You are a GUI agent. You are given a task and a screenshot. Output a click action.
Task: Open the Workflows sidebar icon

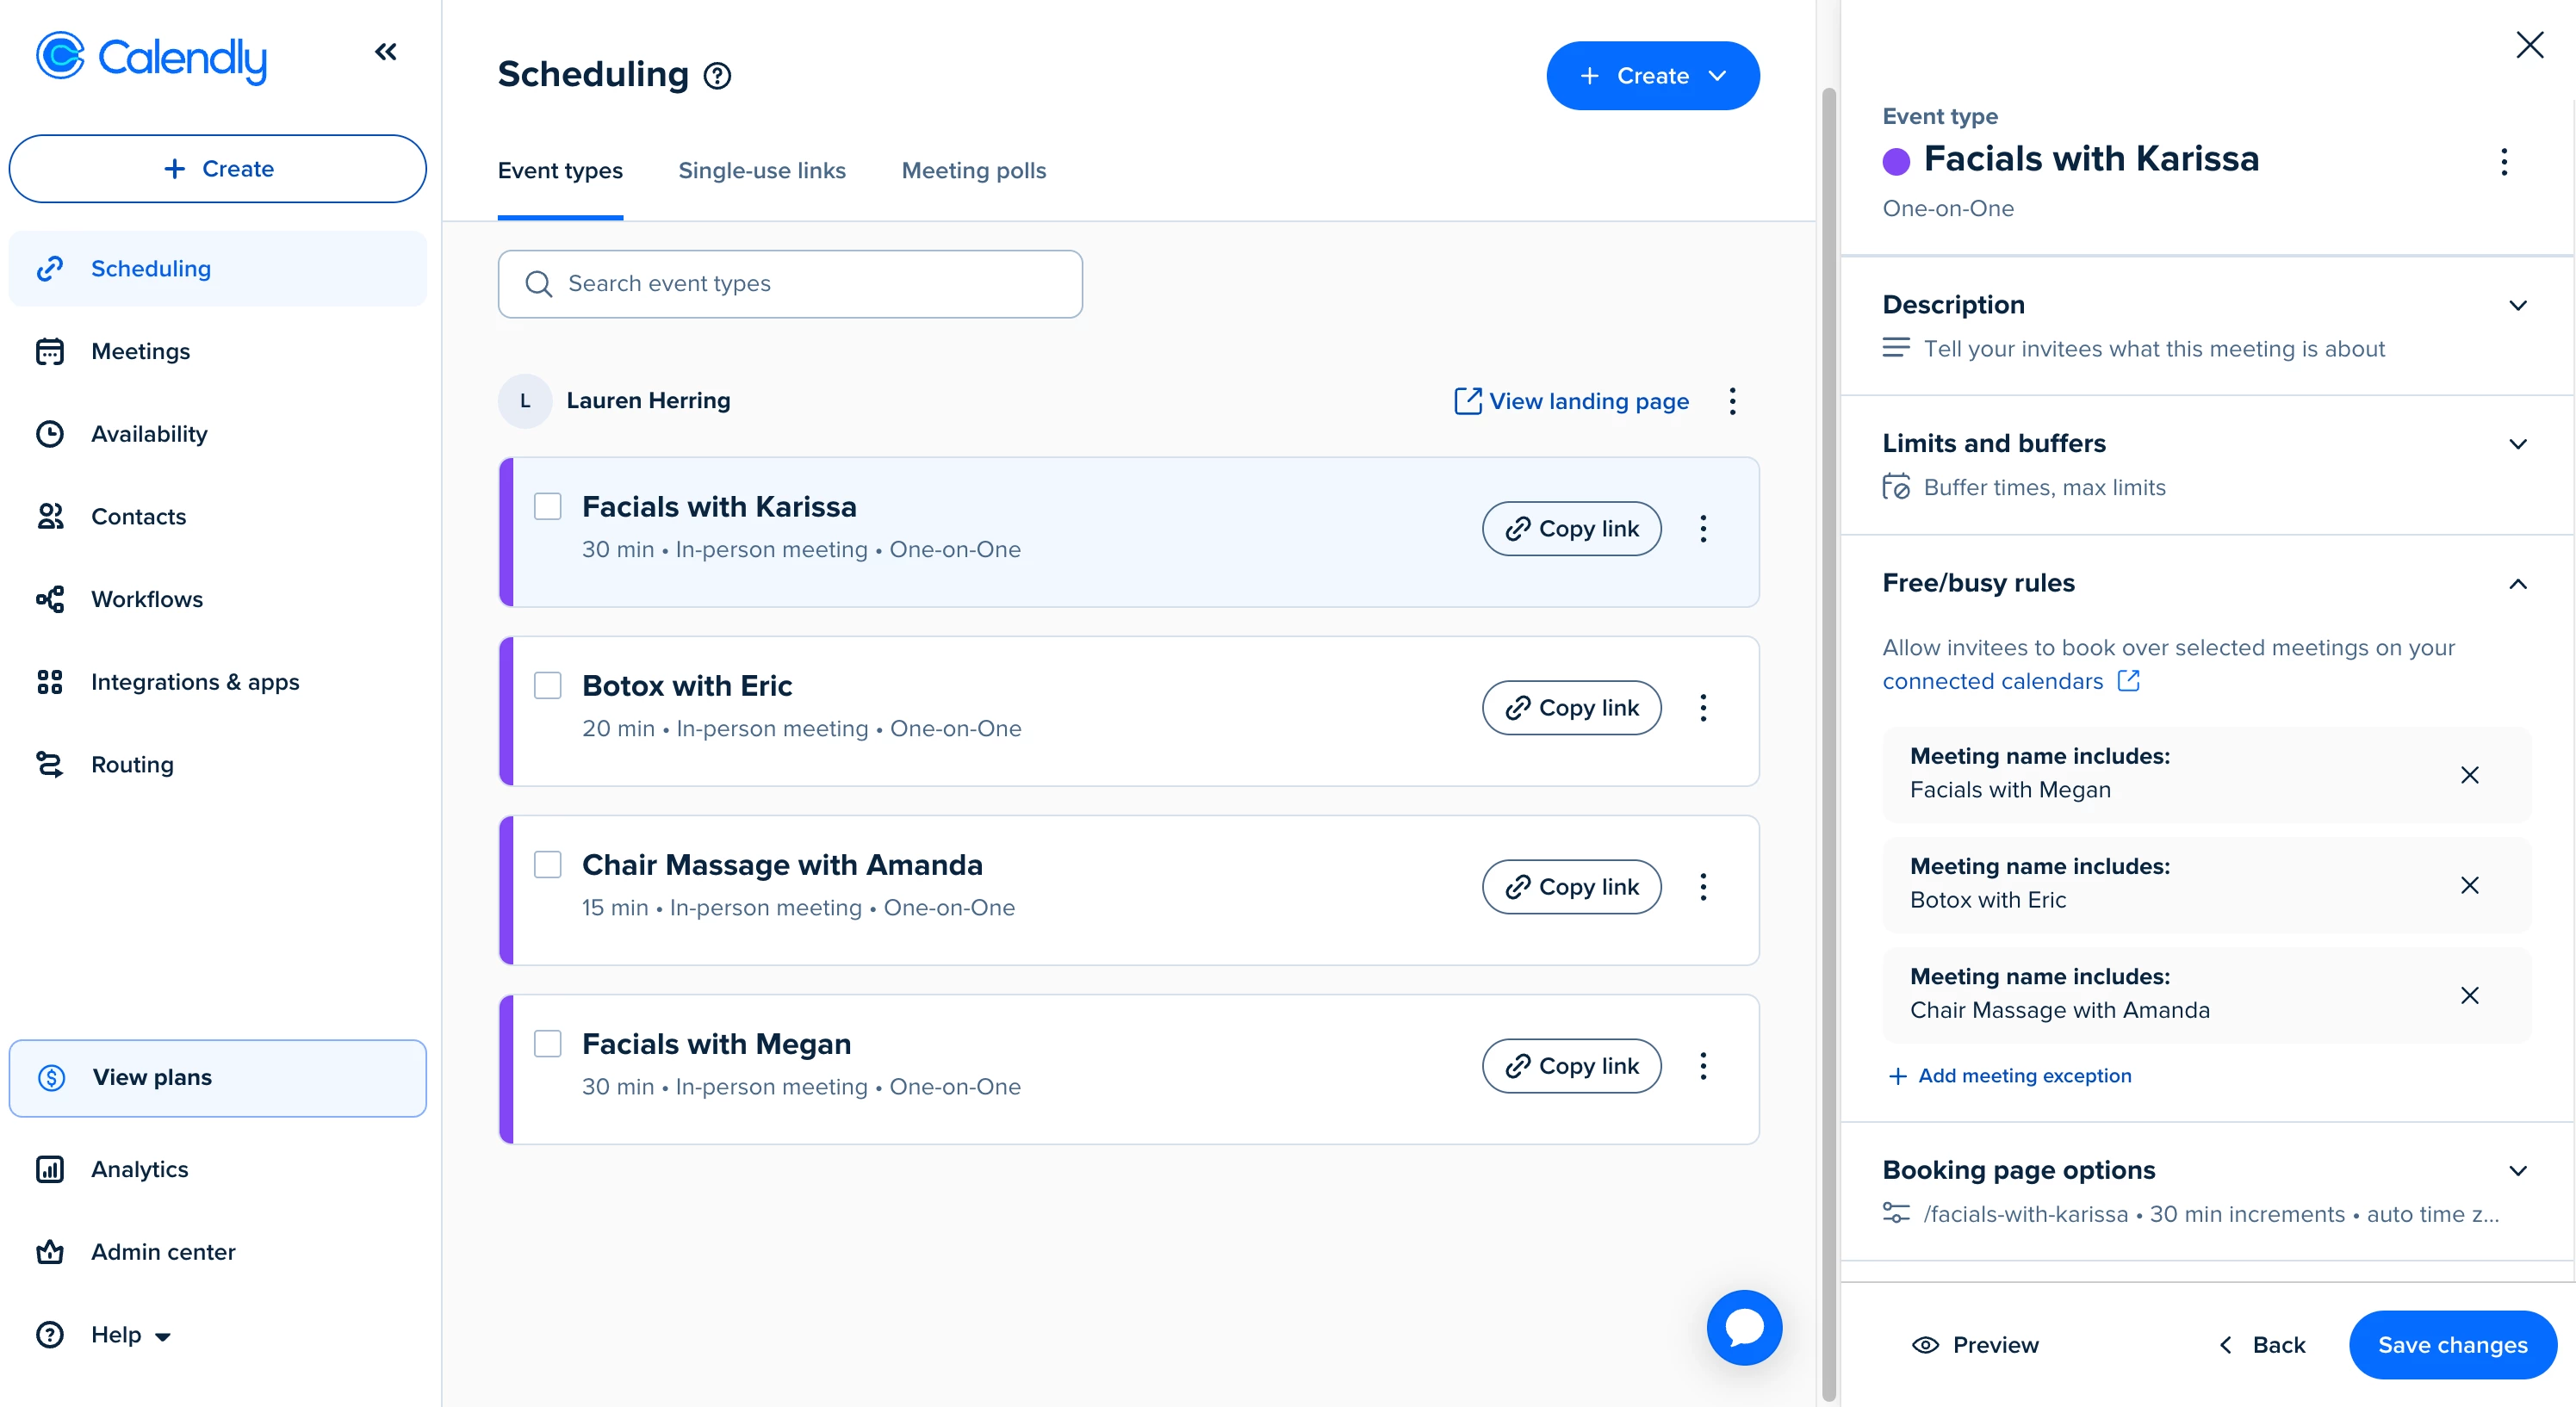click(x=50, y=599)
